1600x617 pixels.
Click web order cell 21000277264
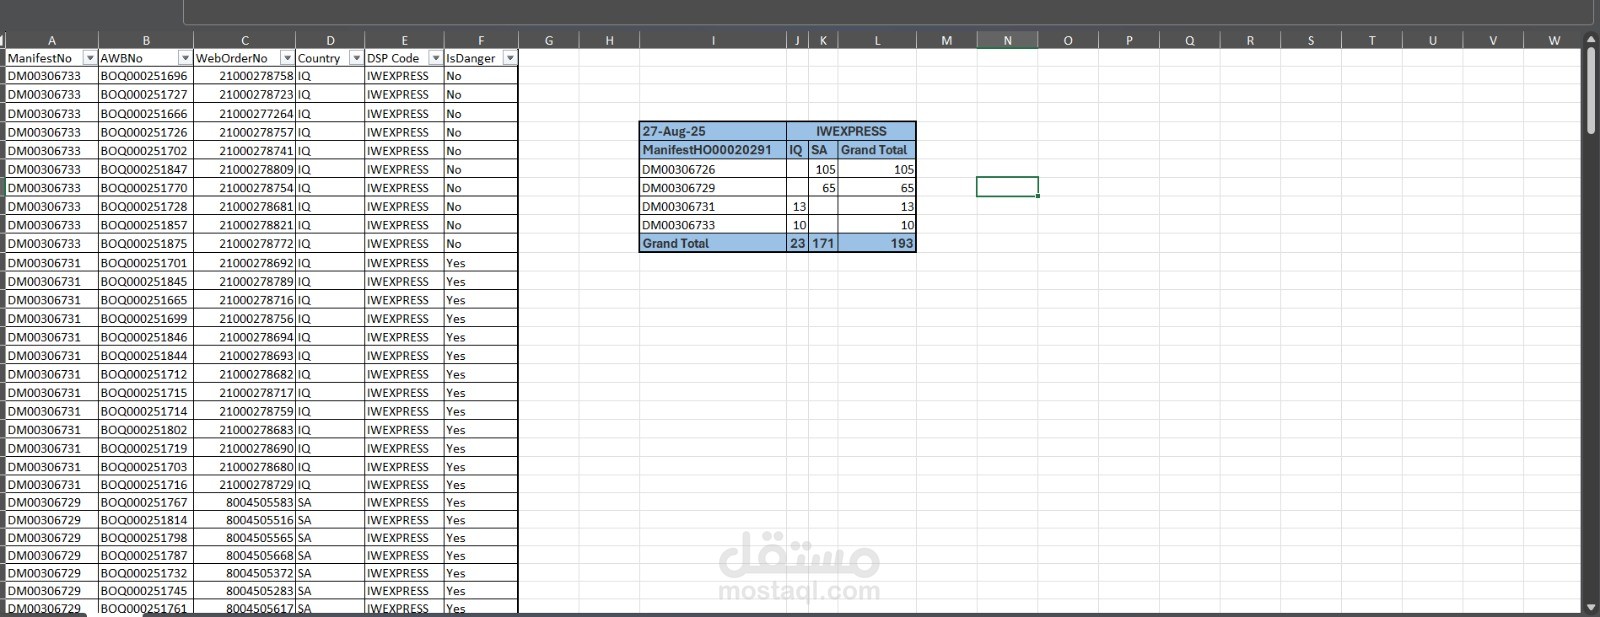click(x=245, y=114)
